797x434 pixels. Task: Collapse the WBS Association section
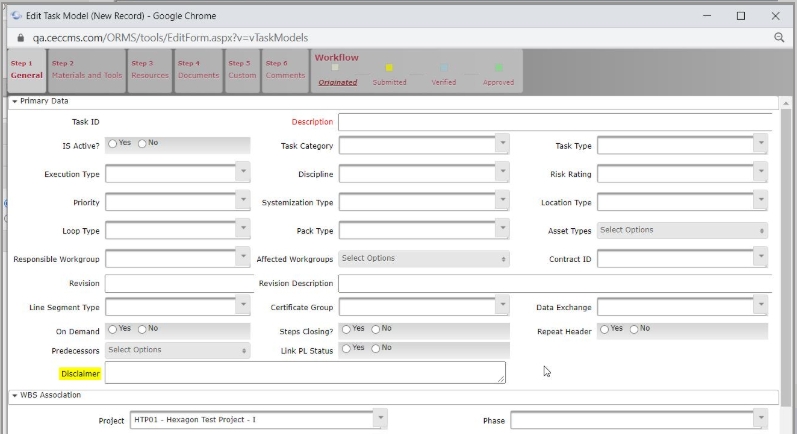[x=14, y=396]
